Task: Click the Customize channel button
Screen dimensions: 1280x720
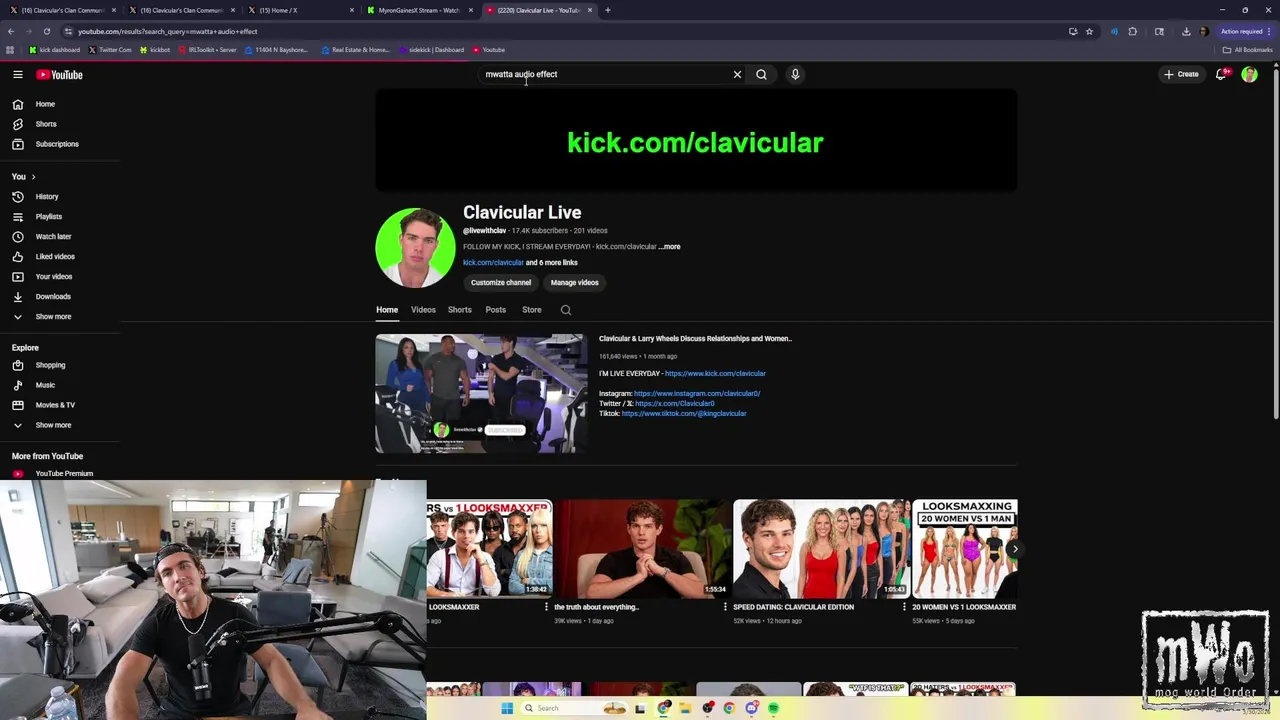Action: (x=501, y=283)
